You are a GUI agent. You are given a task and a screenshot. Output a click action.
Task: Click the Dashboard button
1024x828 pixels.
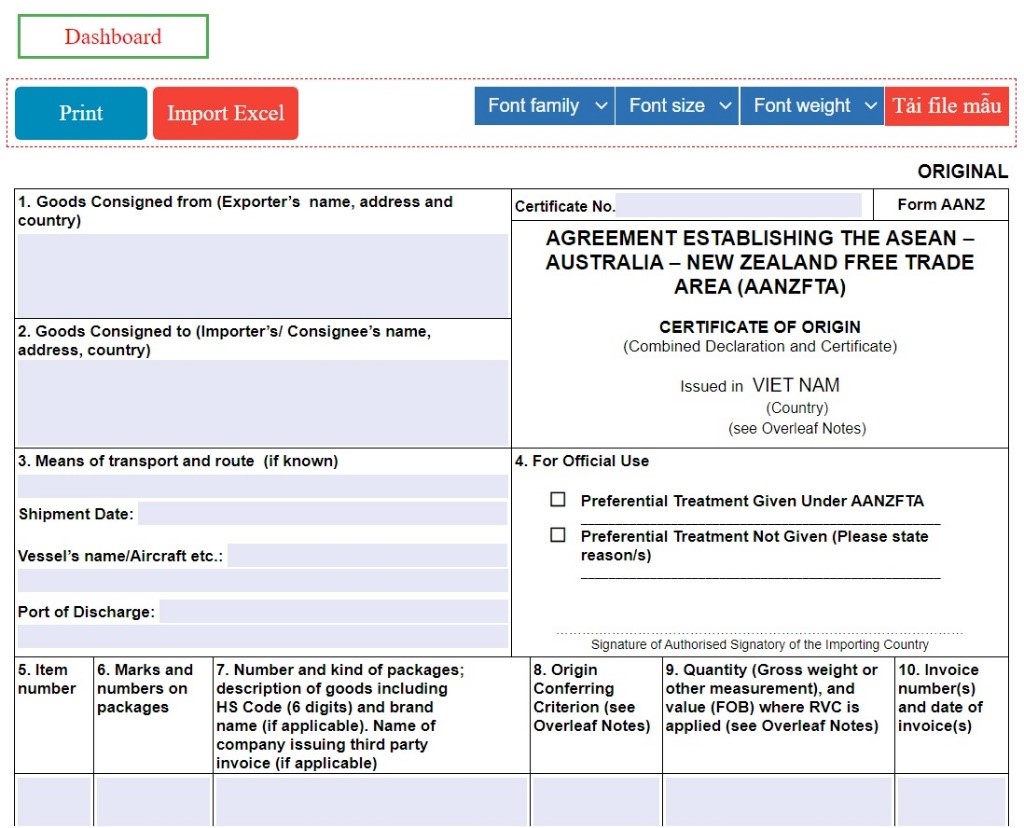point(113,37)
